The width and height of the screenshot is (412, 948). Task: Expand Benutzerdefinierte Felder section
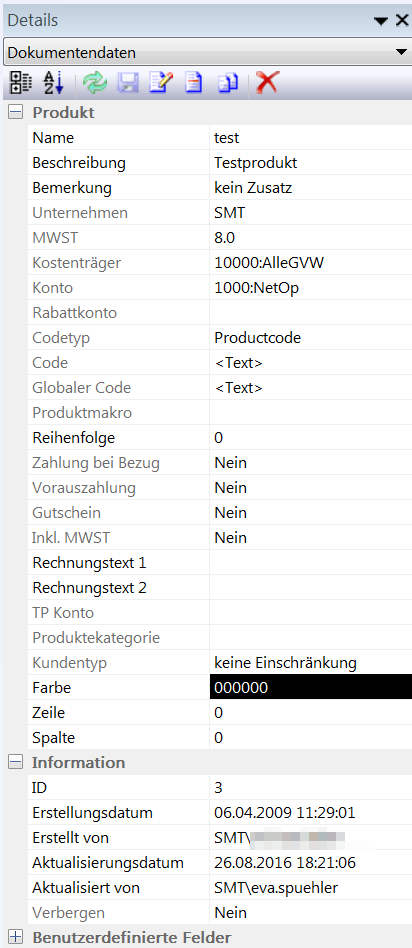point(15,938)
